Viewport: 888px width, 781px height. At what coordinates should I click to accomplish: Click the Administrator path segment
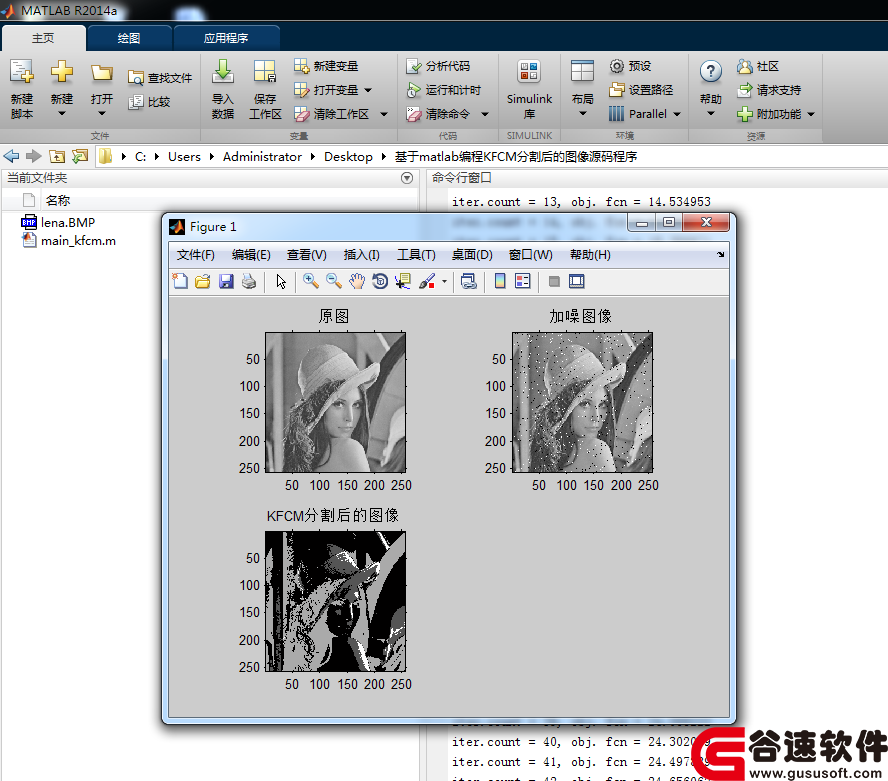262,157
